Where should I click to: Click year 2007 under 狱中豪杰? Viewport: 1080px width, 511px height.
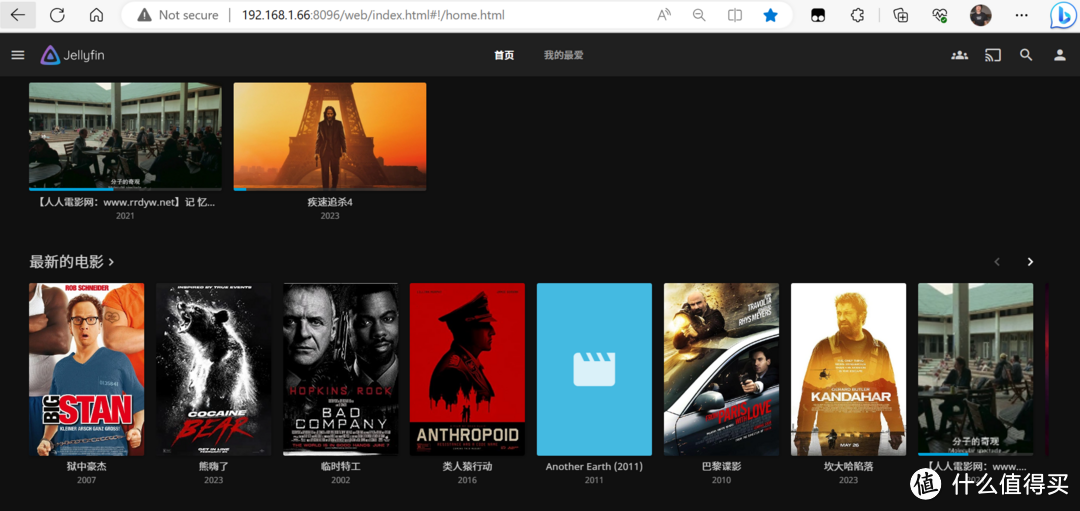pyautogui.click(x=87, y=480)
